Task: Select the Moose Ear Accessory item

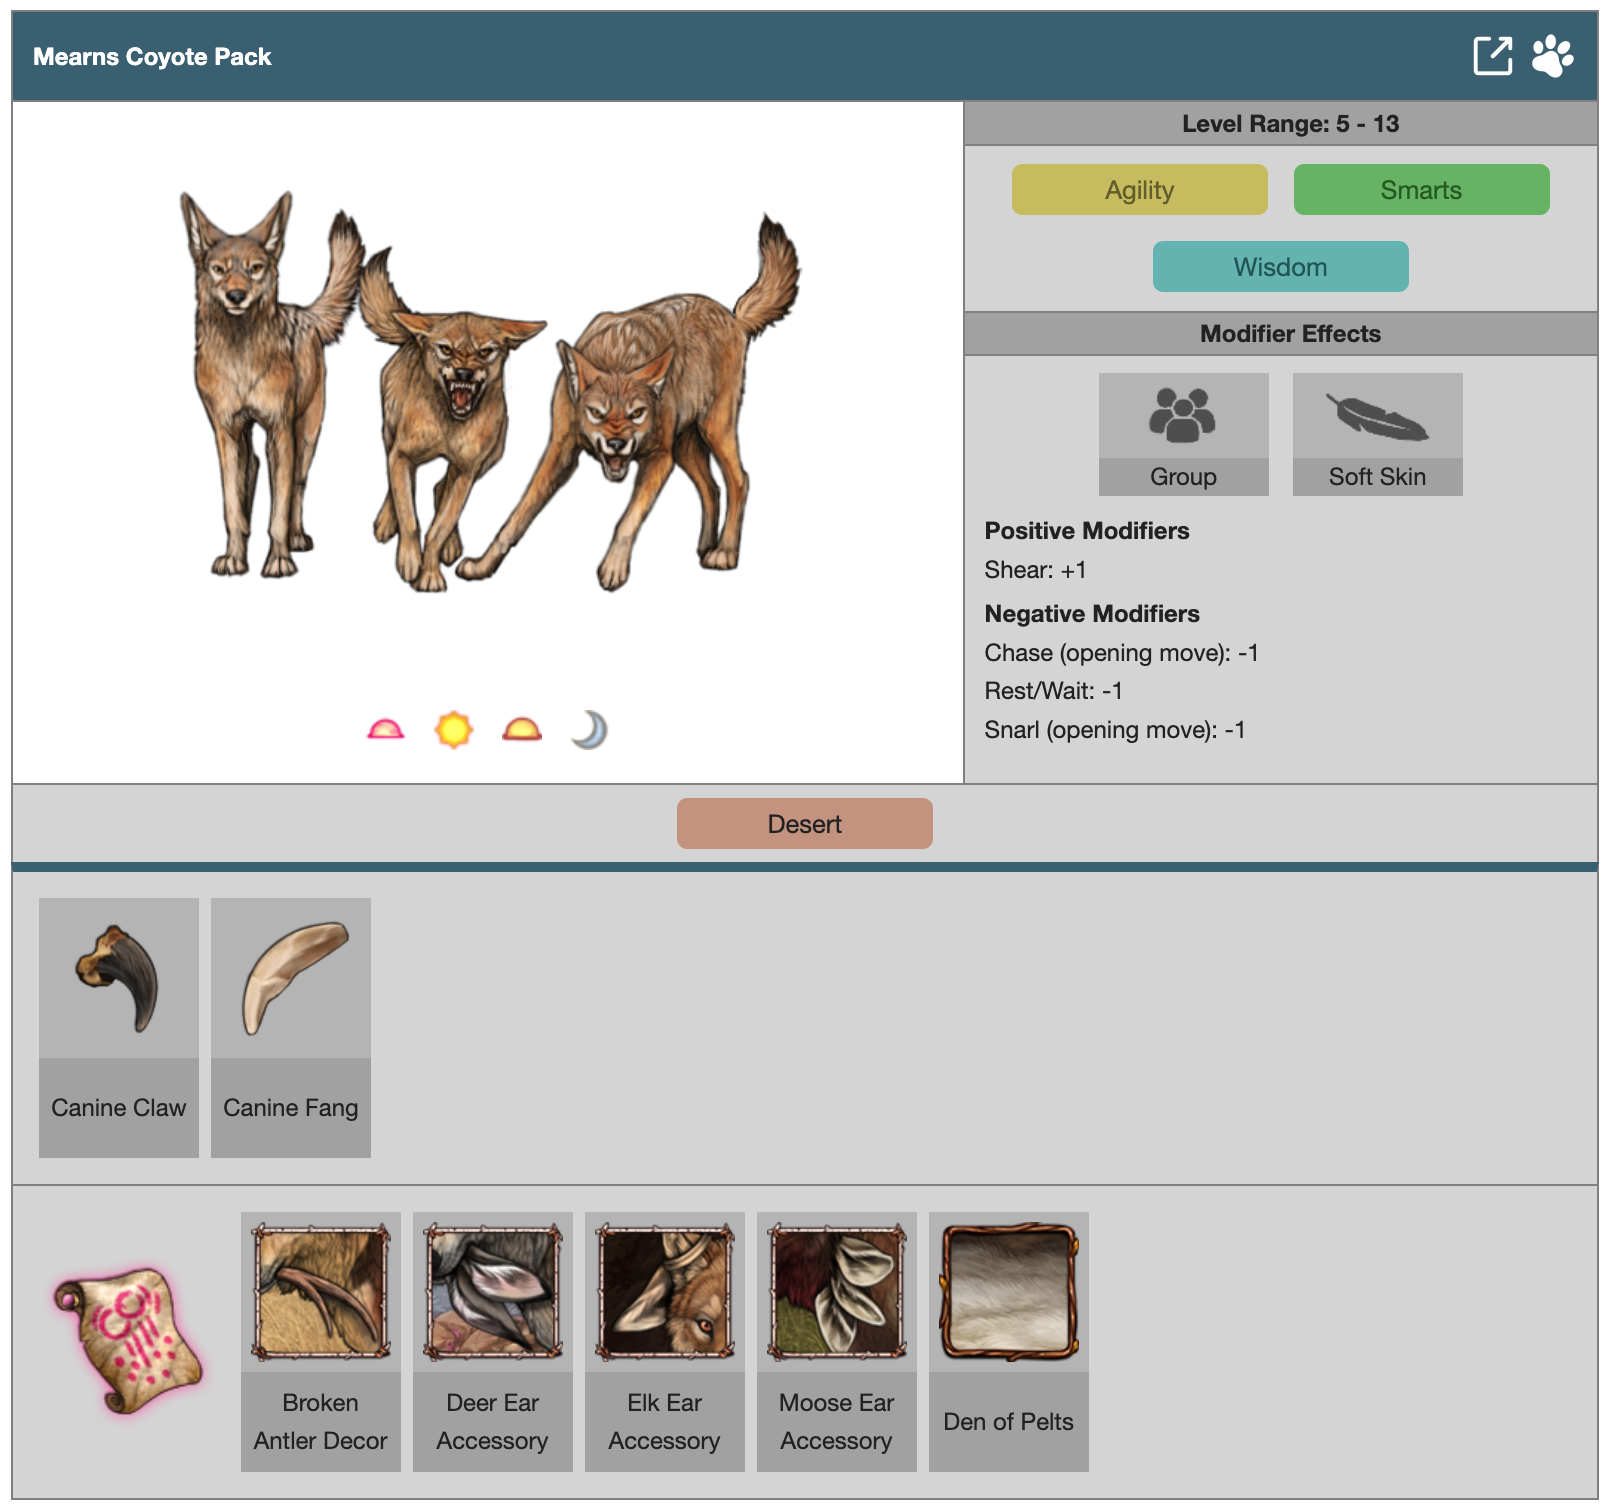Action: click(x=837, y=1342)
